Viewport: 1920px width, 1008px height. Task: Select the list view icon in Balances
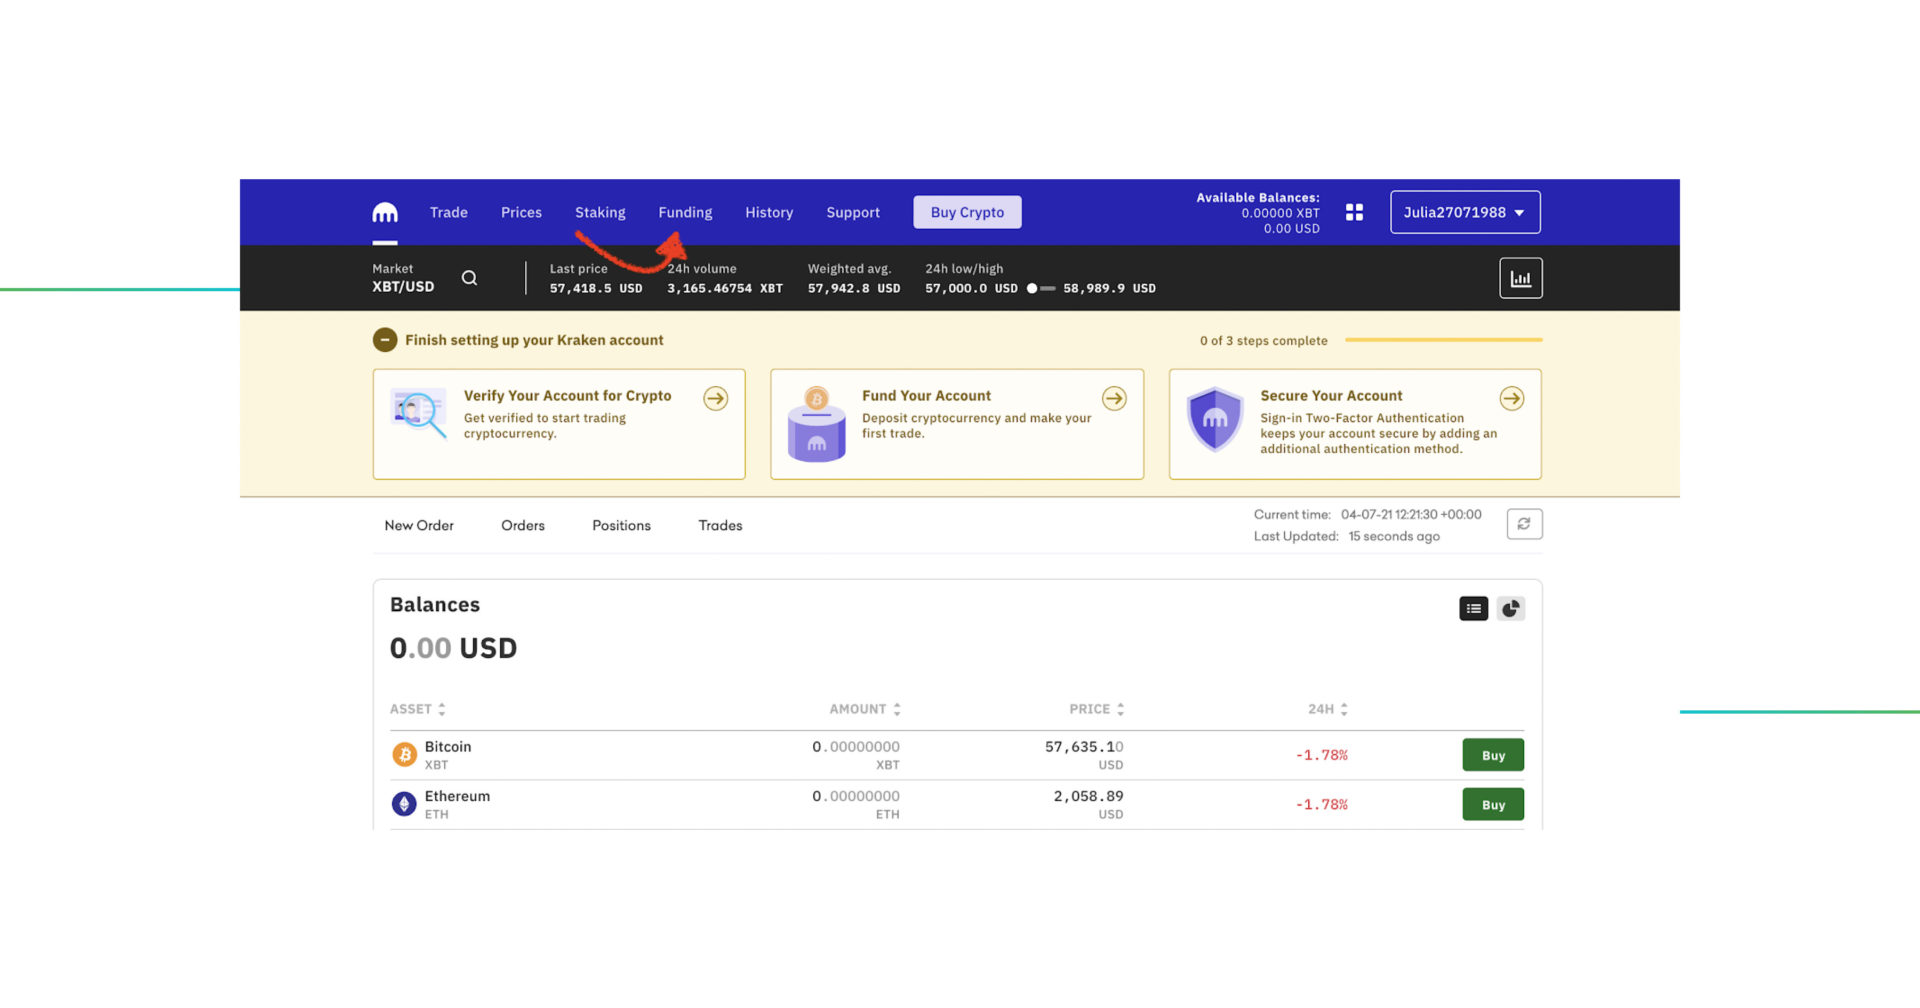coord(1473,608)
